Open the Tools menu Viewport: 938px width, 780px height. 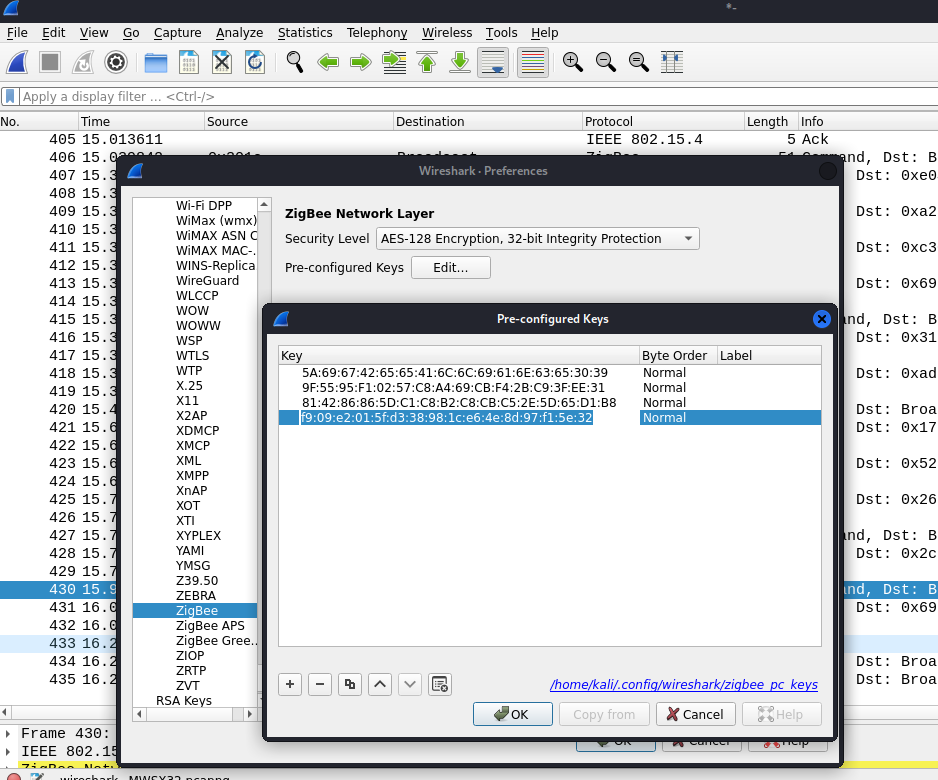tap(501, 33)
